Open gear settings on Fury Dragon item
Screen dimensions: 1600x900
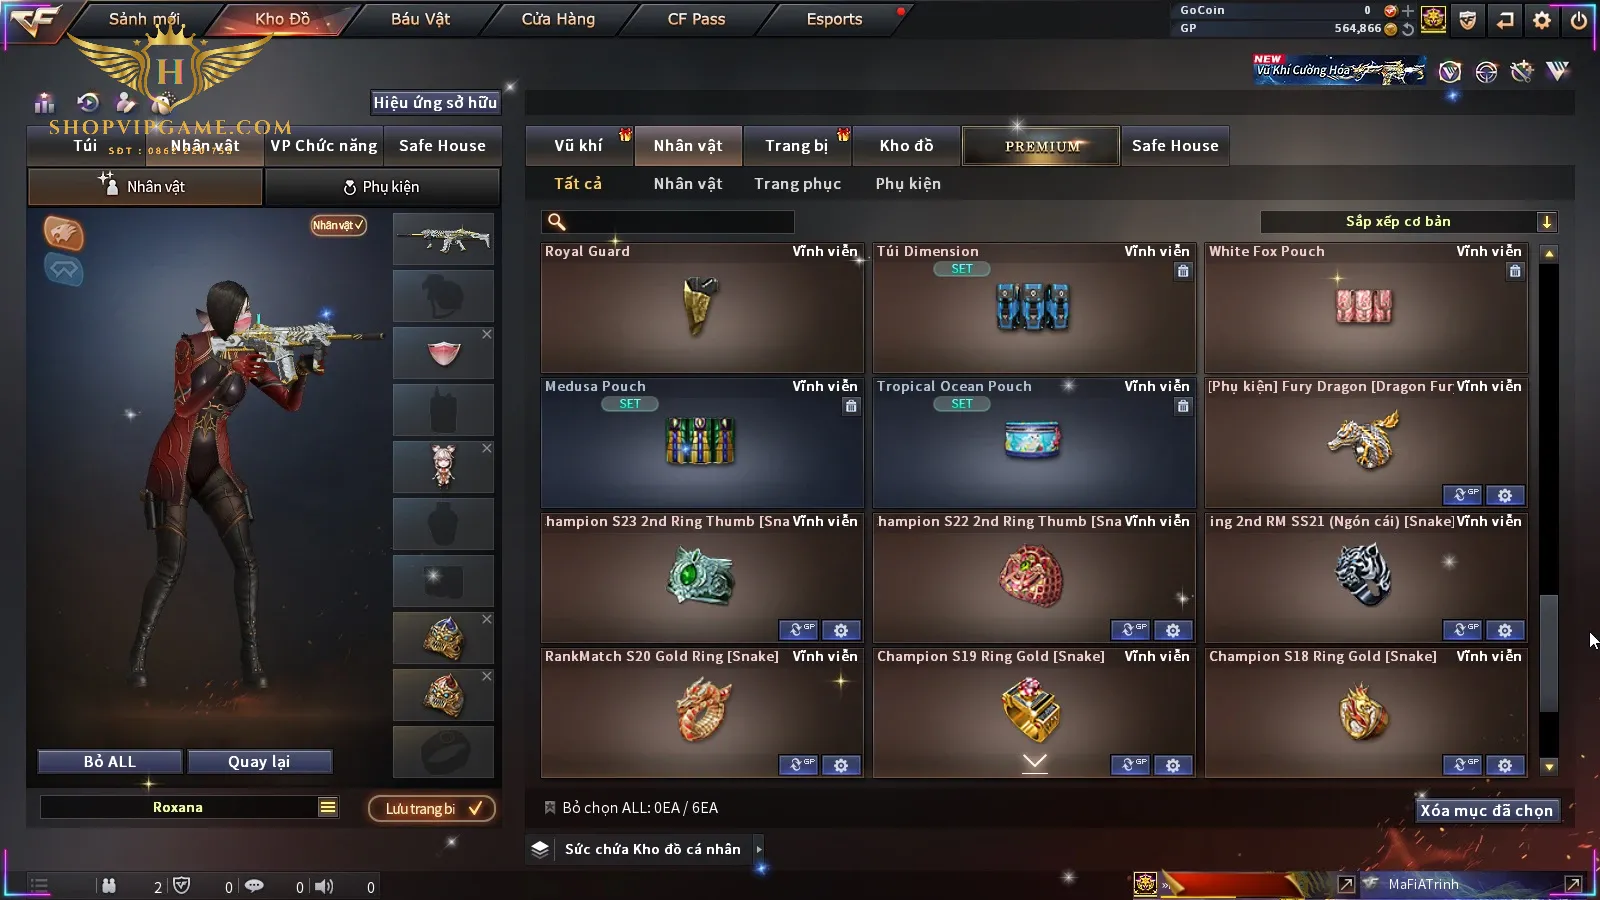[1505, 495]
